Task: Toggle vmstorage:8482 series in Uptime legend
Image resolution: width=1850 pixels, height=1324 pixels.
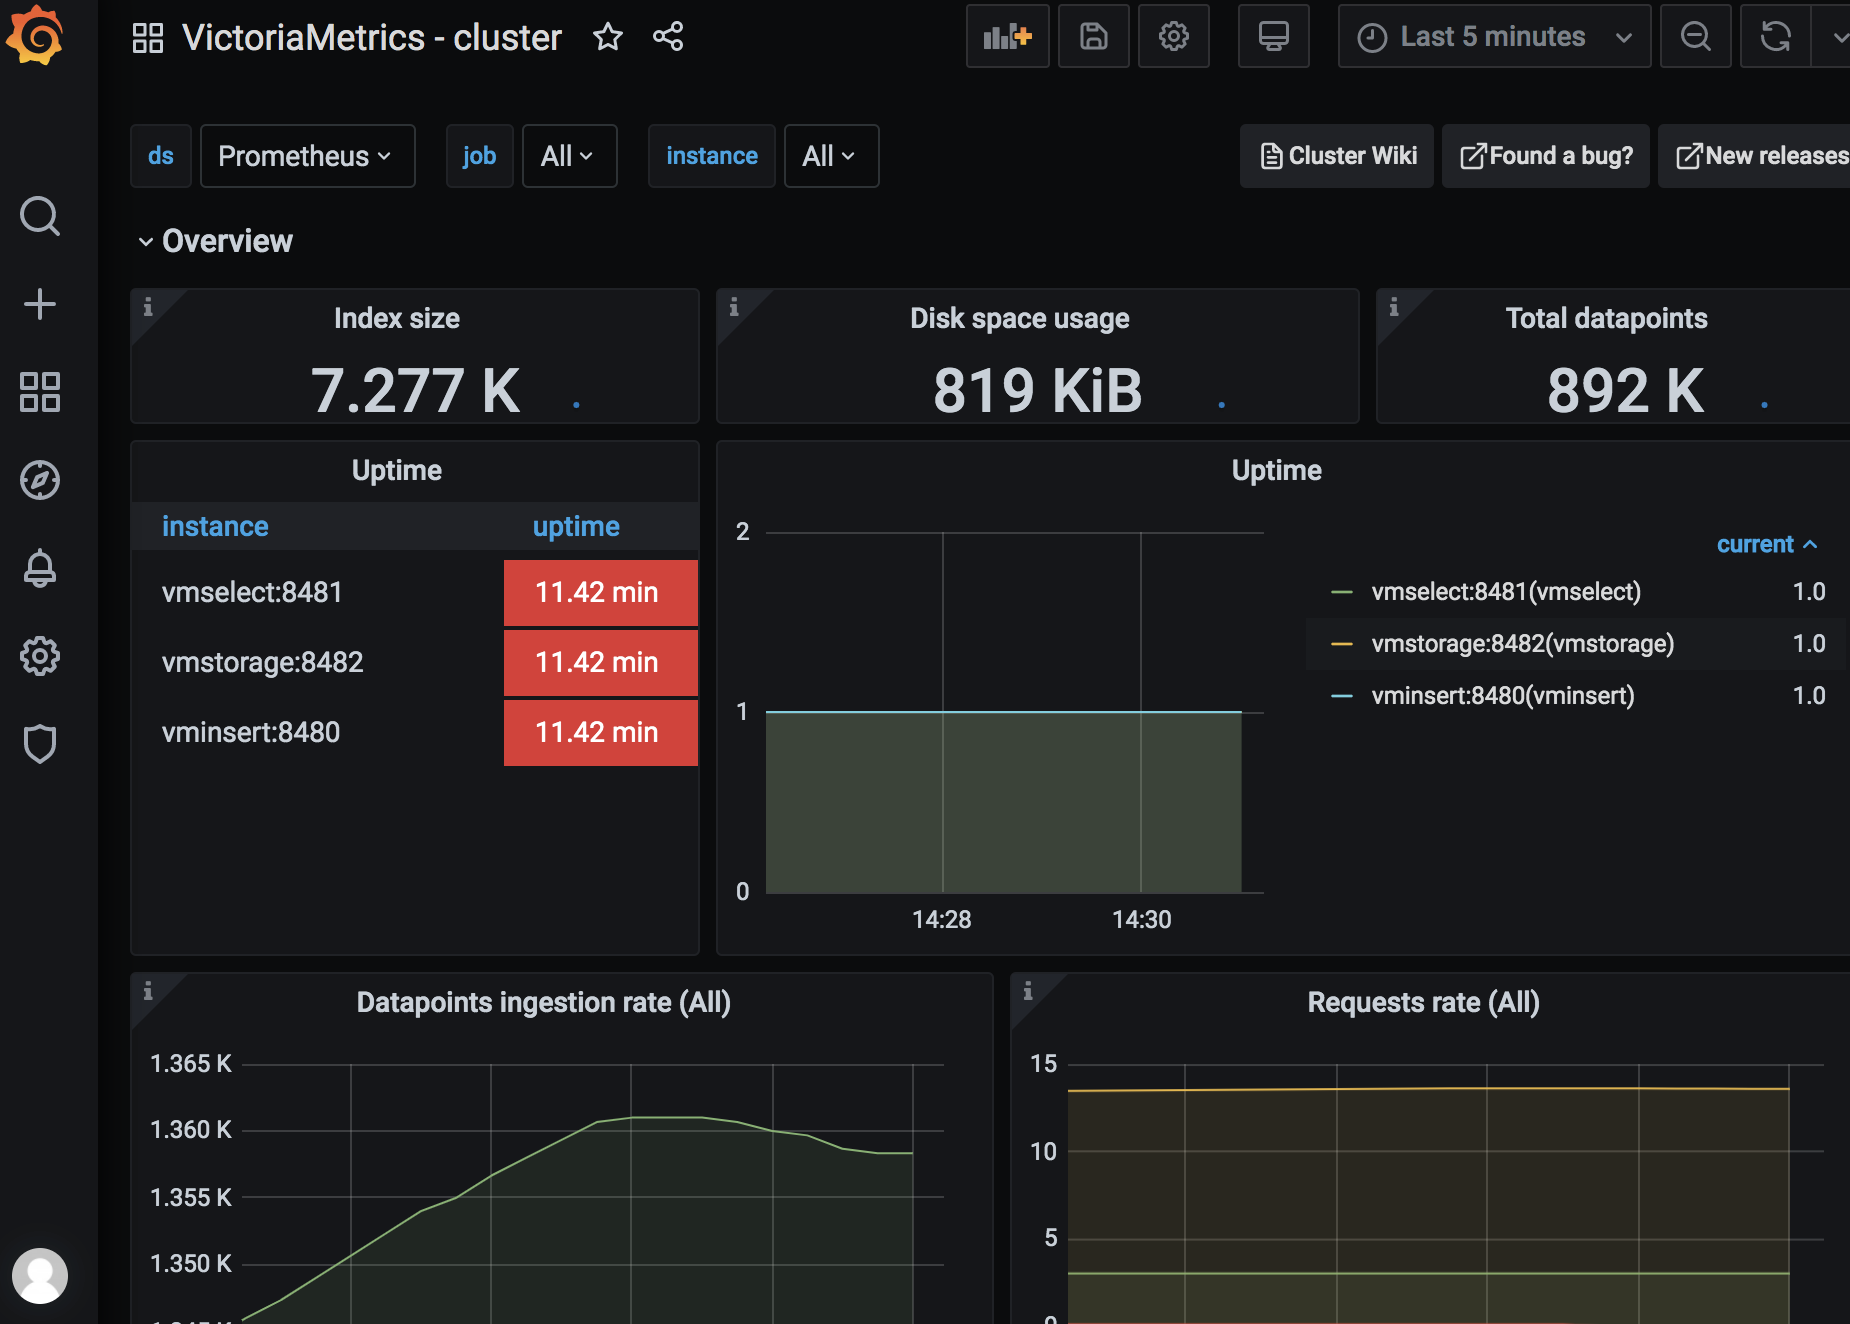Action: [x=1522, y=644]
